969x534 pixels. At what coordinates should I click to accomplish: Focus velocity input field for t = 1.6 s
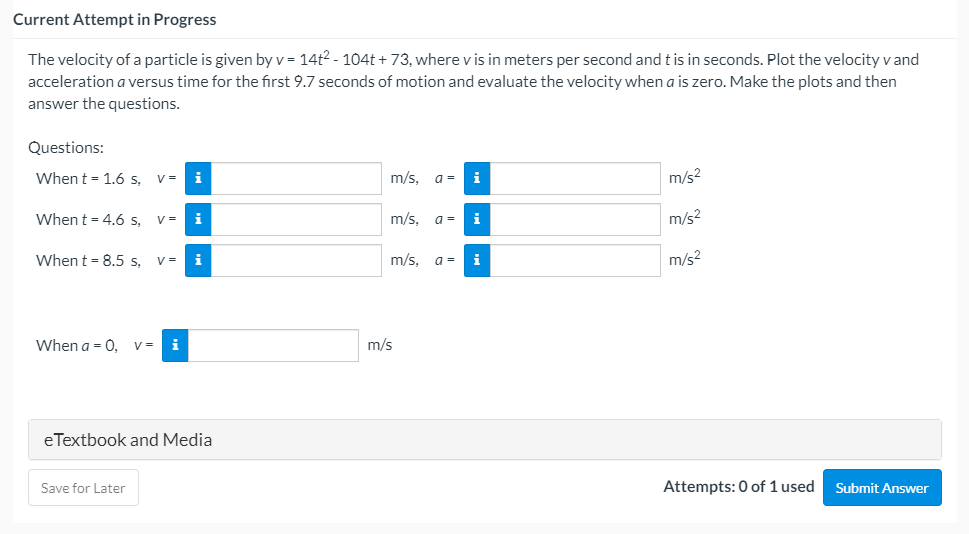(296, 179)
